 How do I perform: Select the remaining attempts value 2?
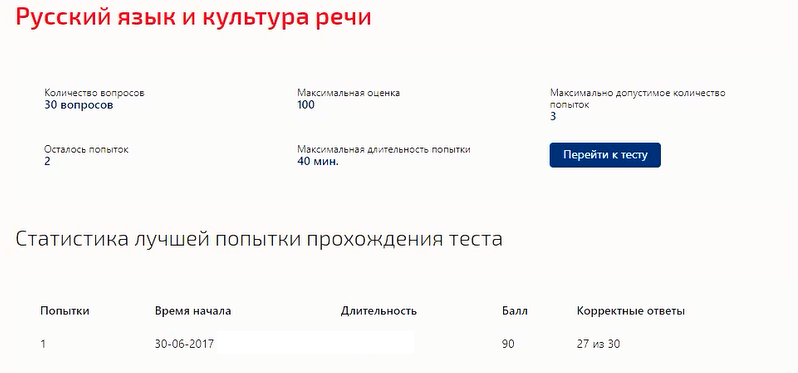(47, 162)
